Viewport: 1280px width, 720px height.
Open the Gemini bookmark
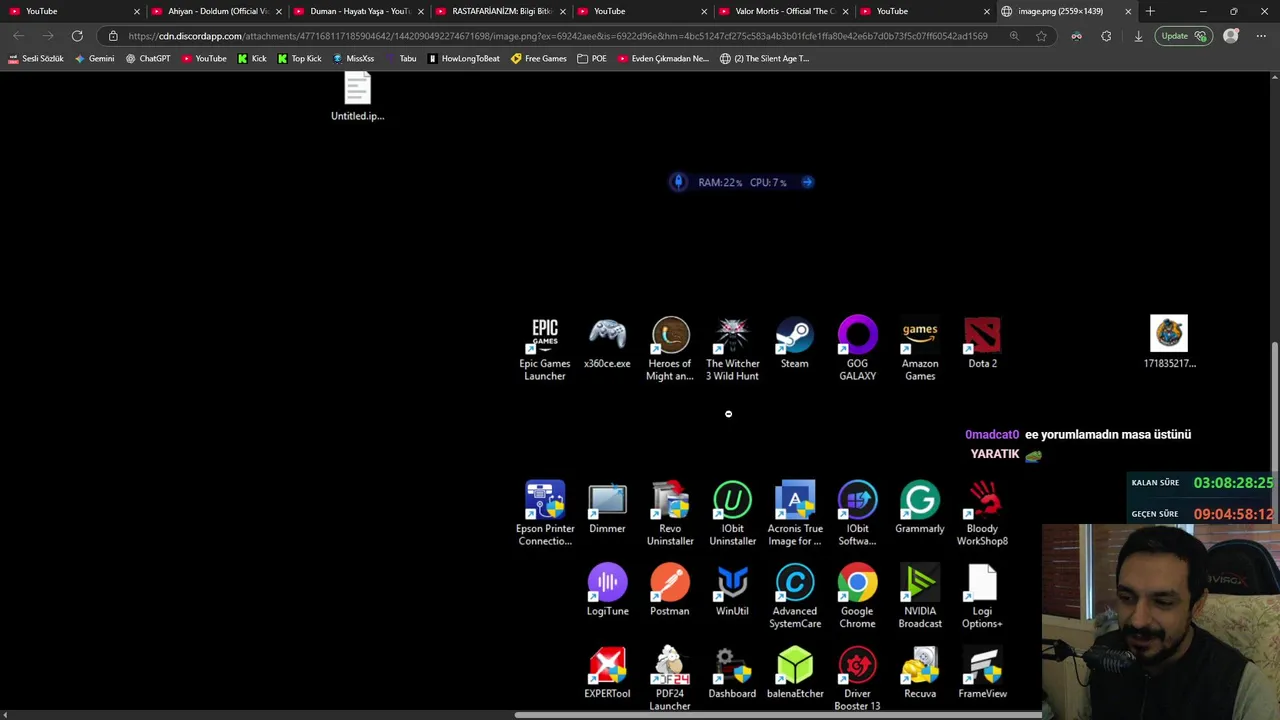pos(95,58)
